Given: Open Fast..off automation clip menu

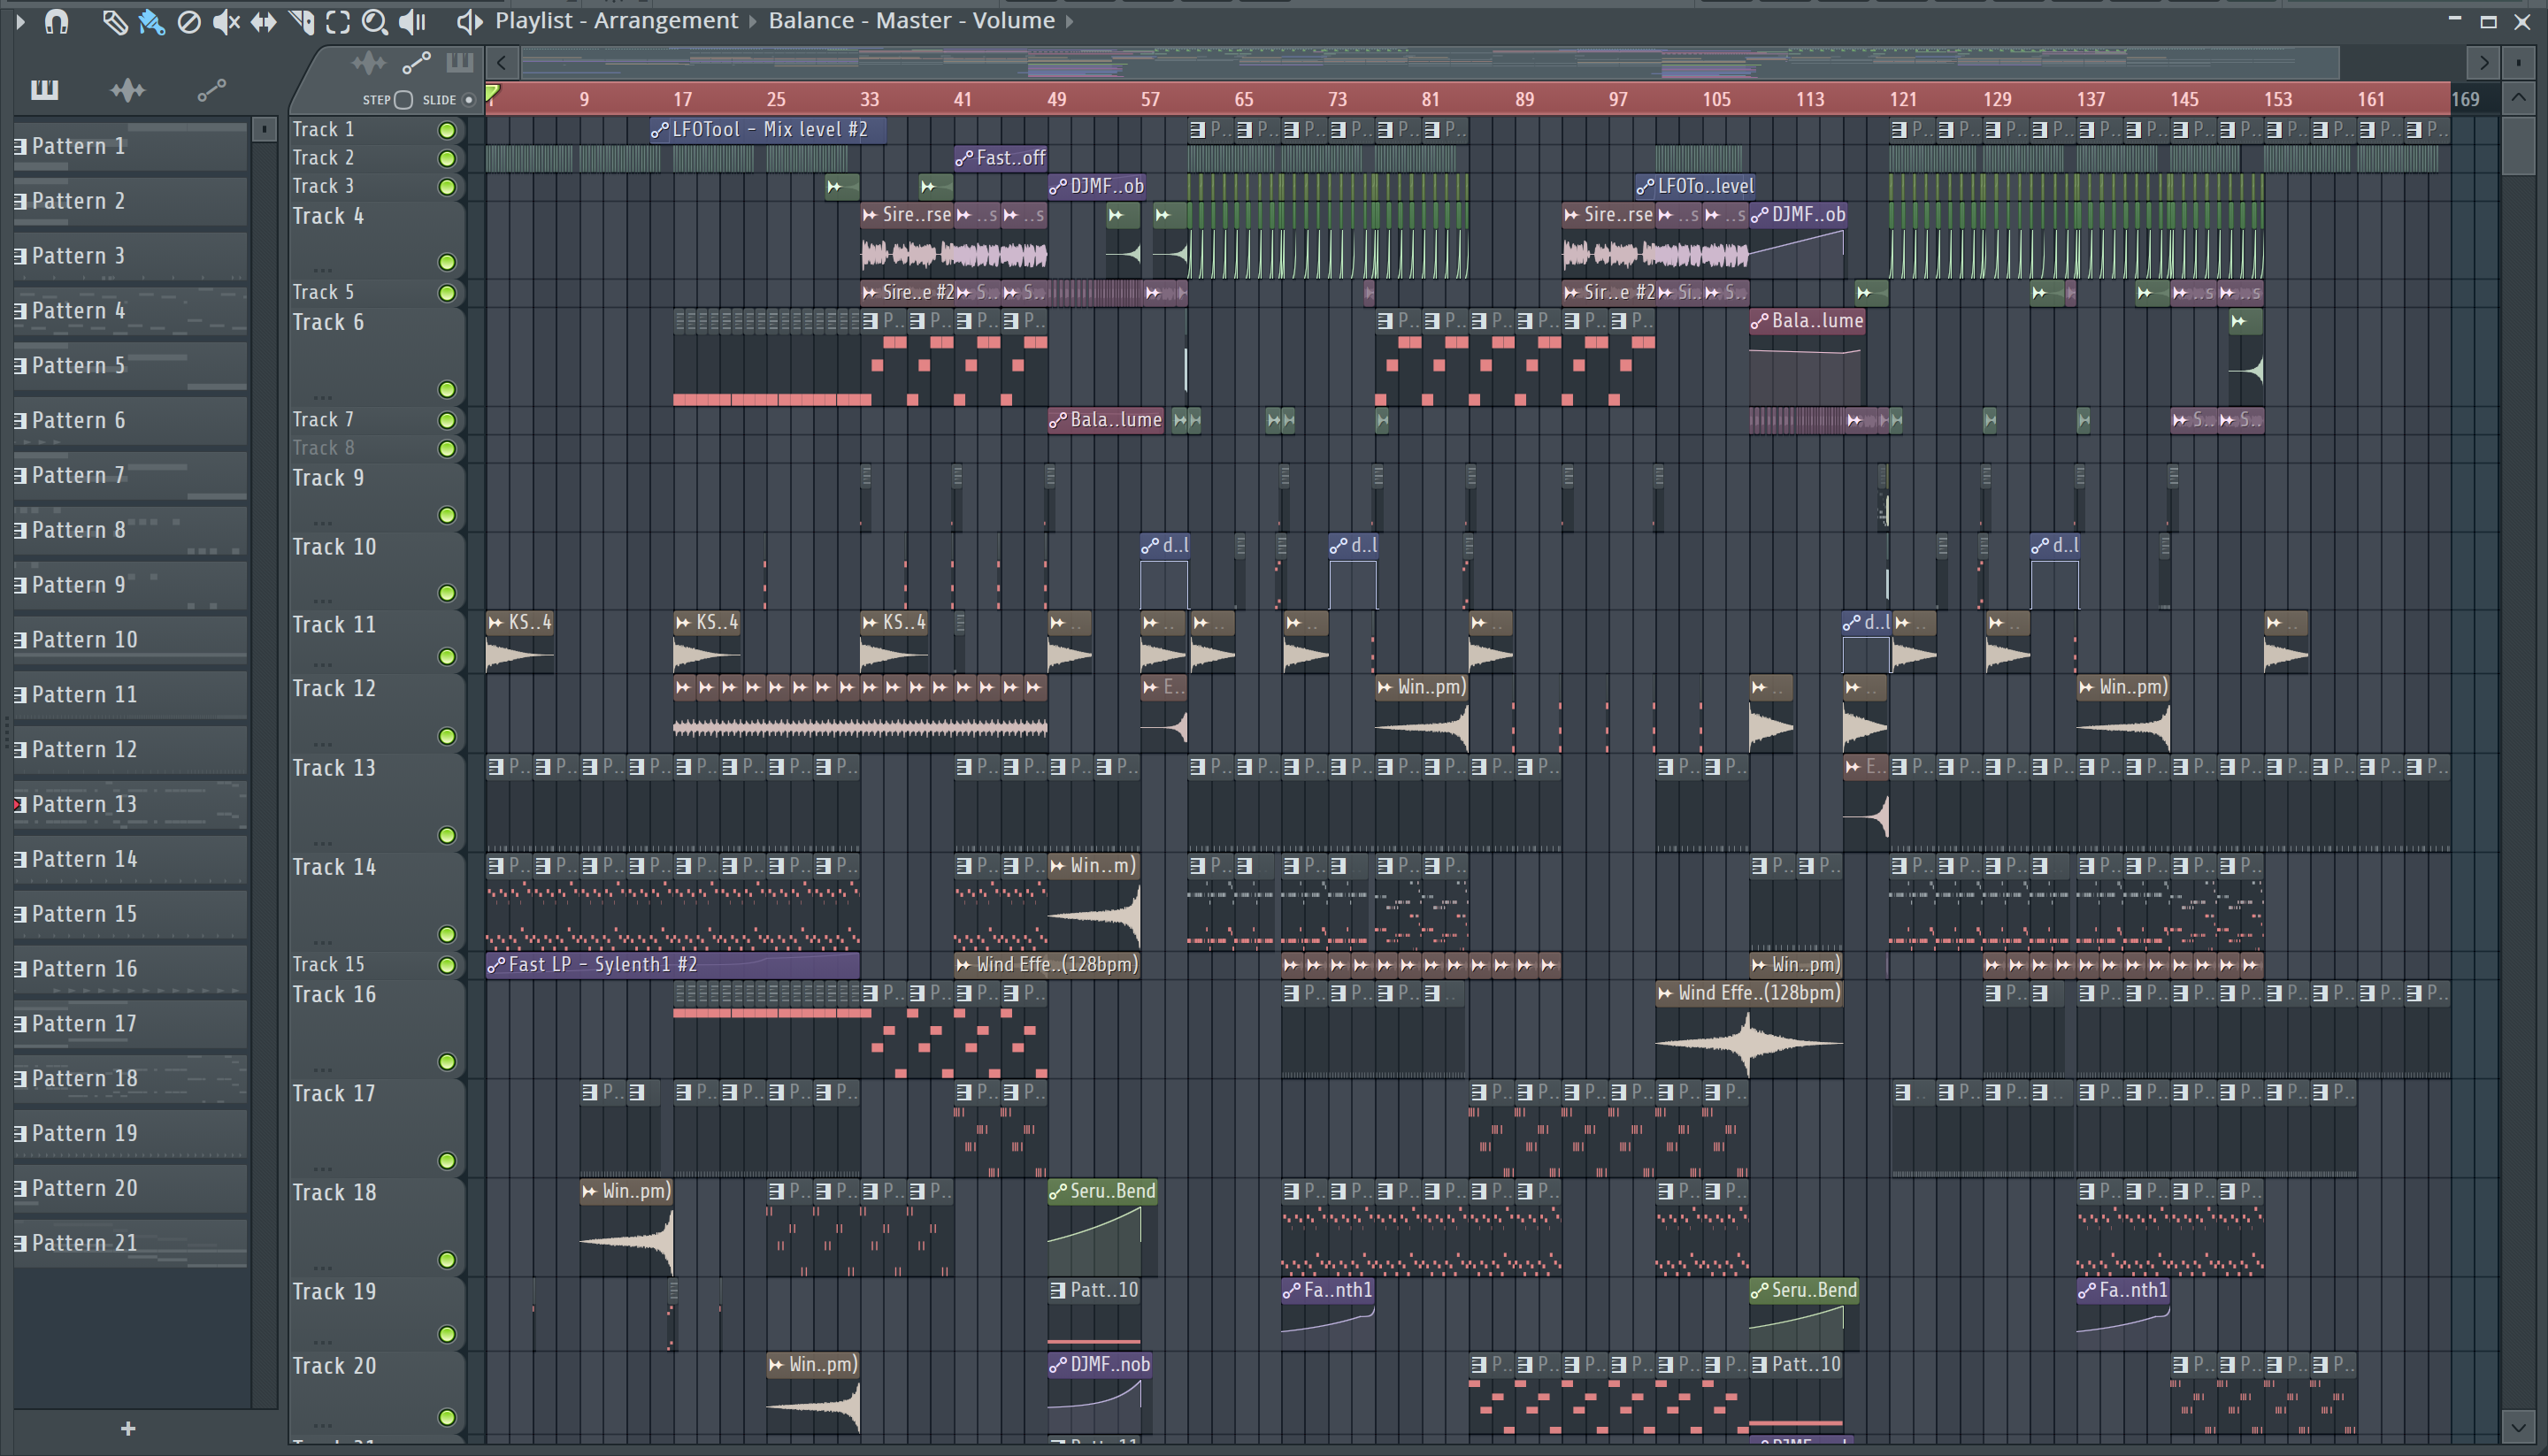Looking at the screenshot, I should coord(964,158).
